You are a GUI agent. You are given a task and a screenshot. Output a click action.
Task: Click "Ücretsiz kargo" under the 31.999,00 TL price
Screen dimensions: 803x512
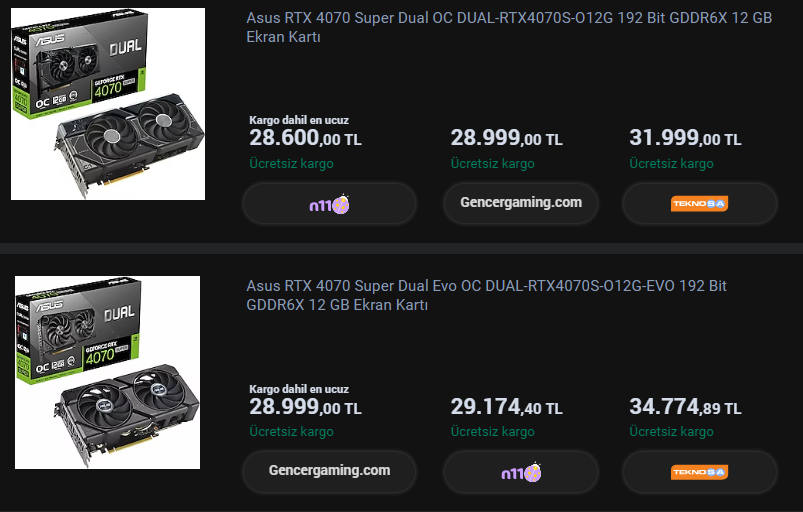pos(671,164)
